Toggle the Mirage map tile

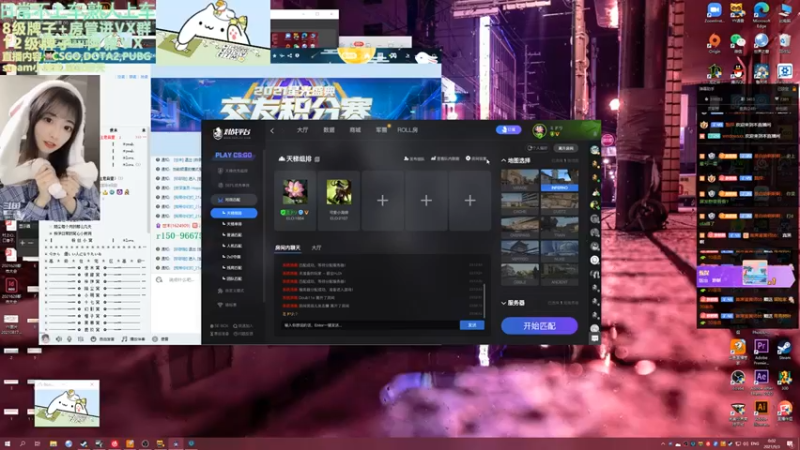[519, 180]
